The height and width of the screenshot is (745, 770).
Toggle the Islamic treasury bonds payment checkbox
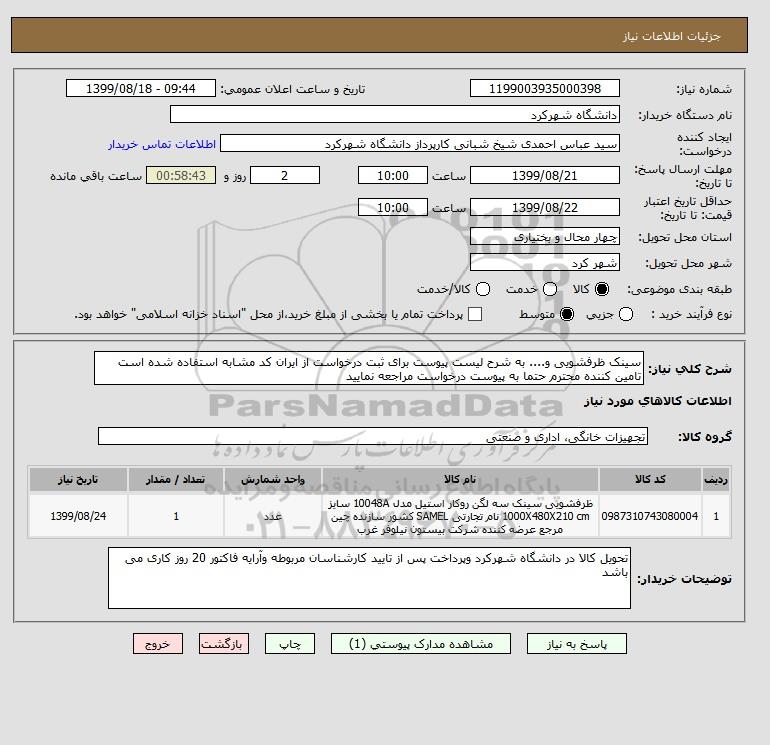475,314
